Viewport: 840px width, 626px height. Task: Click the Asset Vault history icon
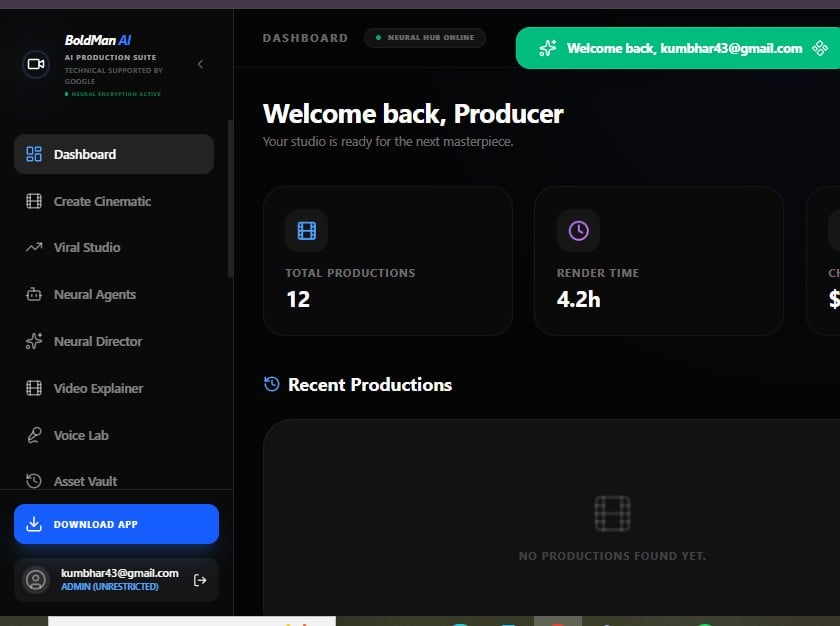tap(34, 481)
